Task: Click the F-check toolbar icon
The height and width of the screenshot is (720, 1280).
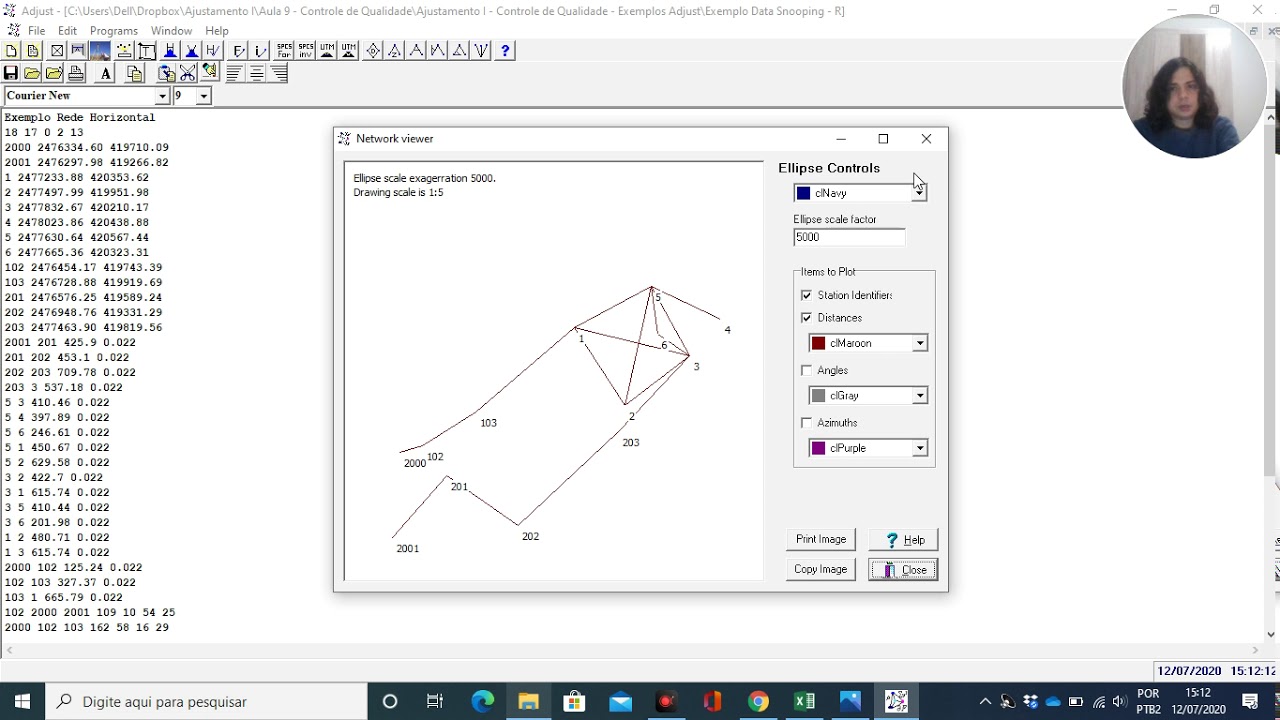Action: [x=238, y=50]
